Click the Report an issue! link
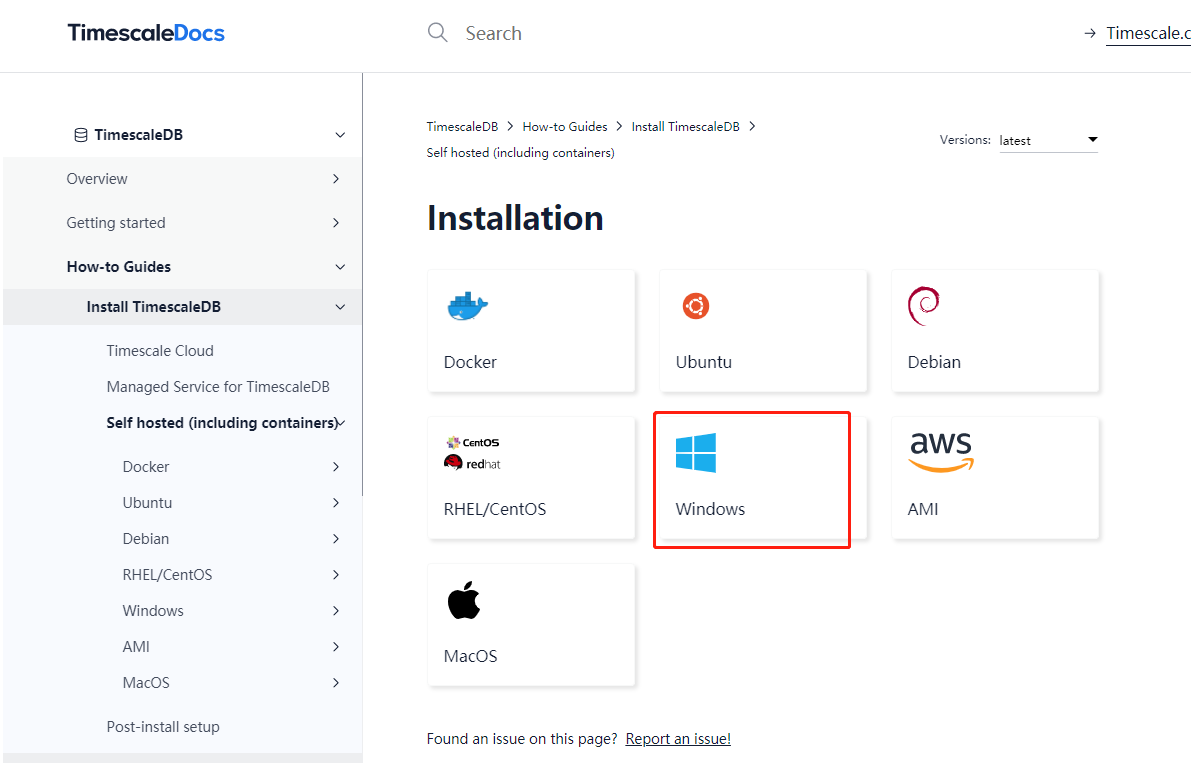Screen dimensions: 1191x763 point(678,739)
